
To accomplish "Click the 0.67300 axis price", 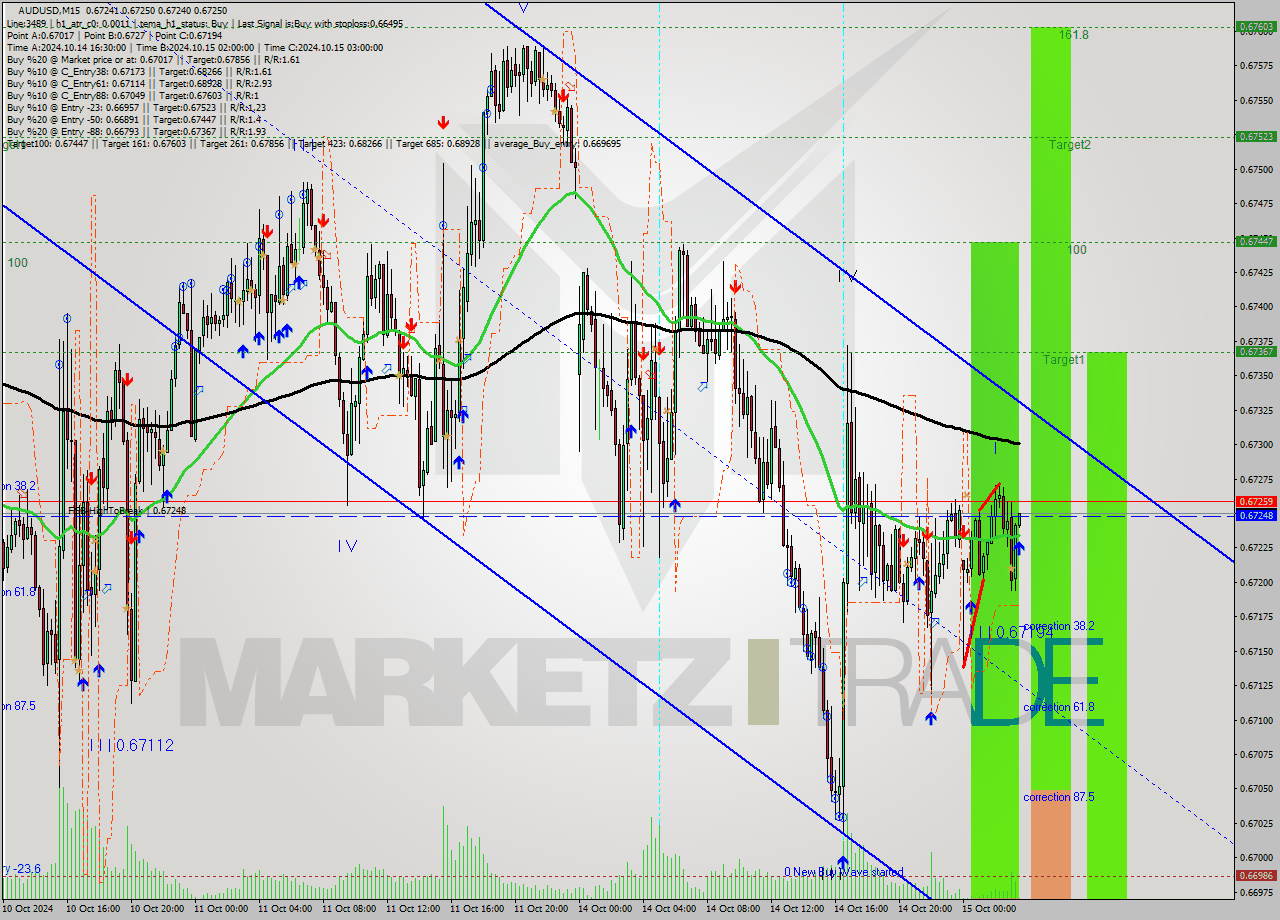I will (x=1256, y=445).
